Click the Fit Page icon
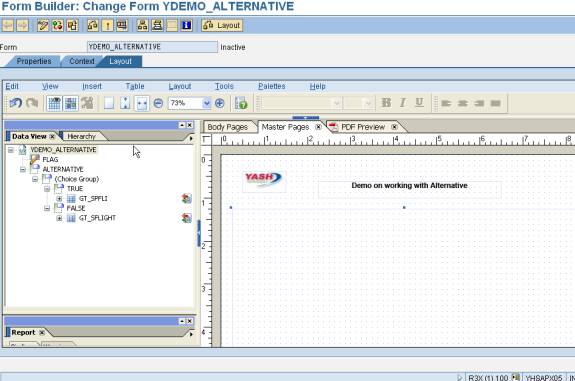Viewport: 575px width, 381px height. pos(125,103)
